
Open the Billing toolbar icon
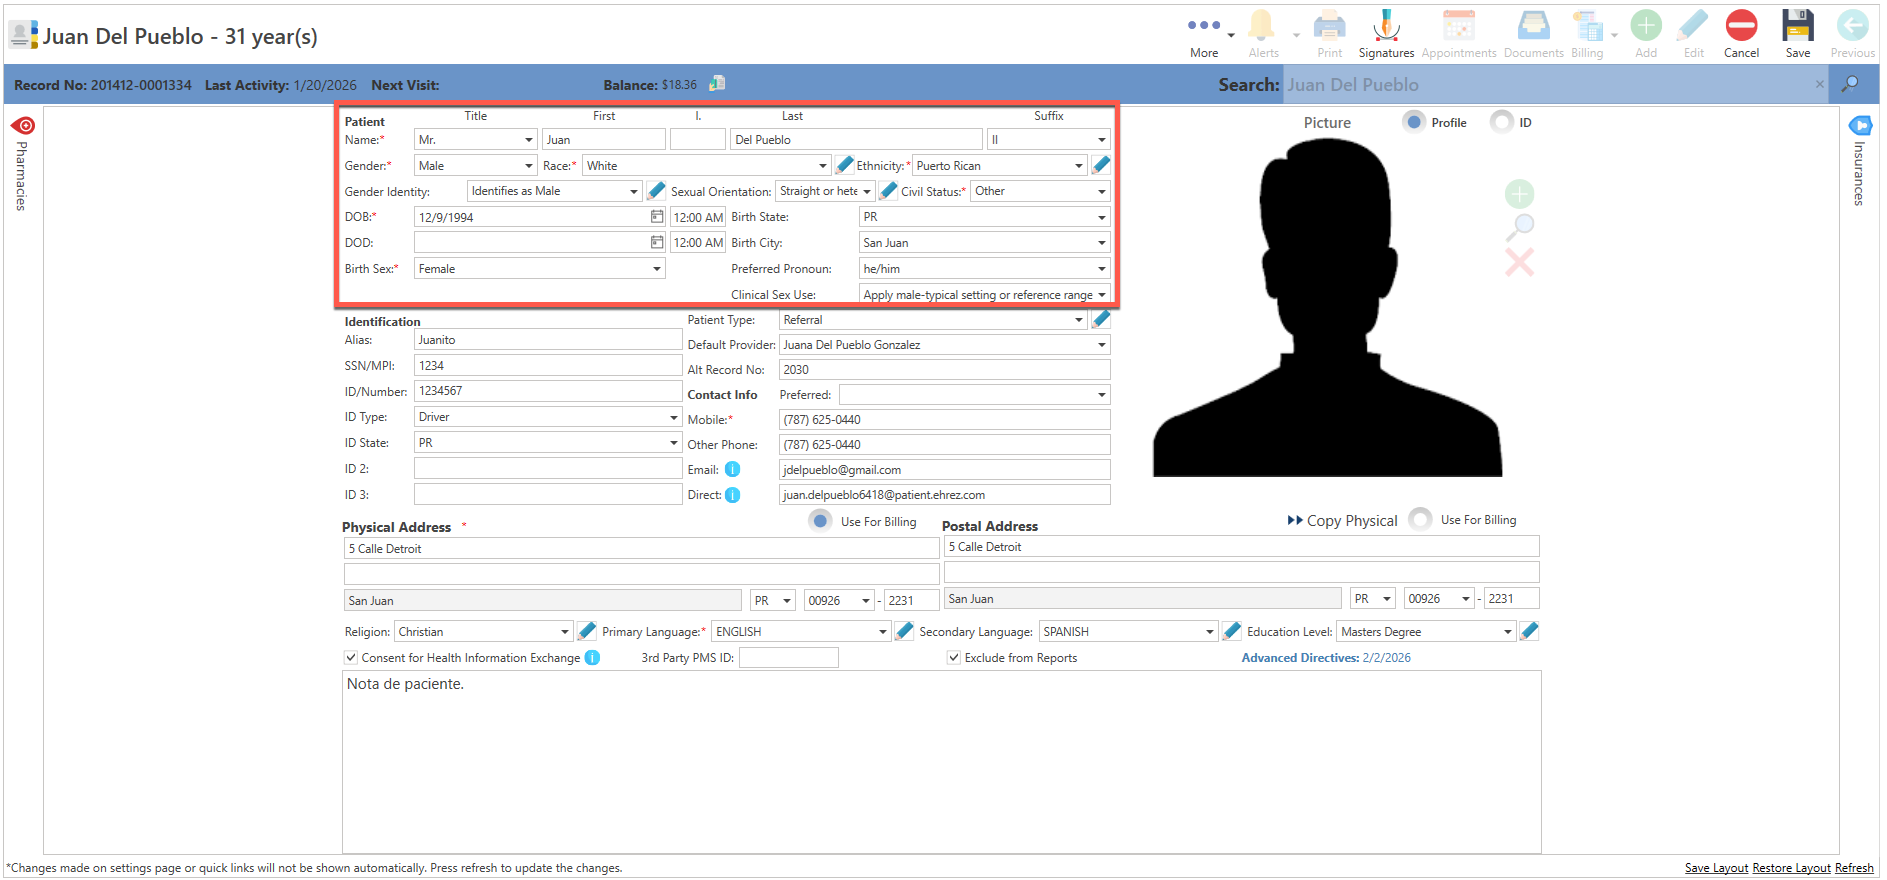pos(1587,34)
